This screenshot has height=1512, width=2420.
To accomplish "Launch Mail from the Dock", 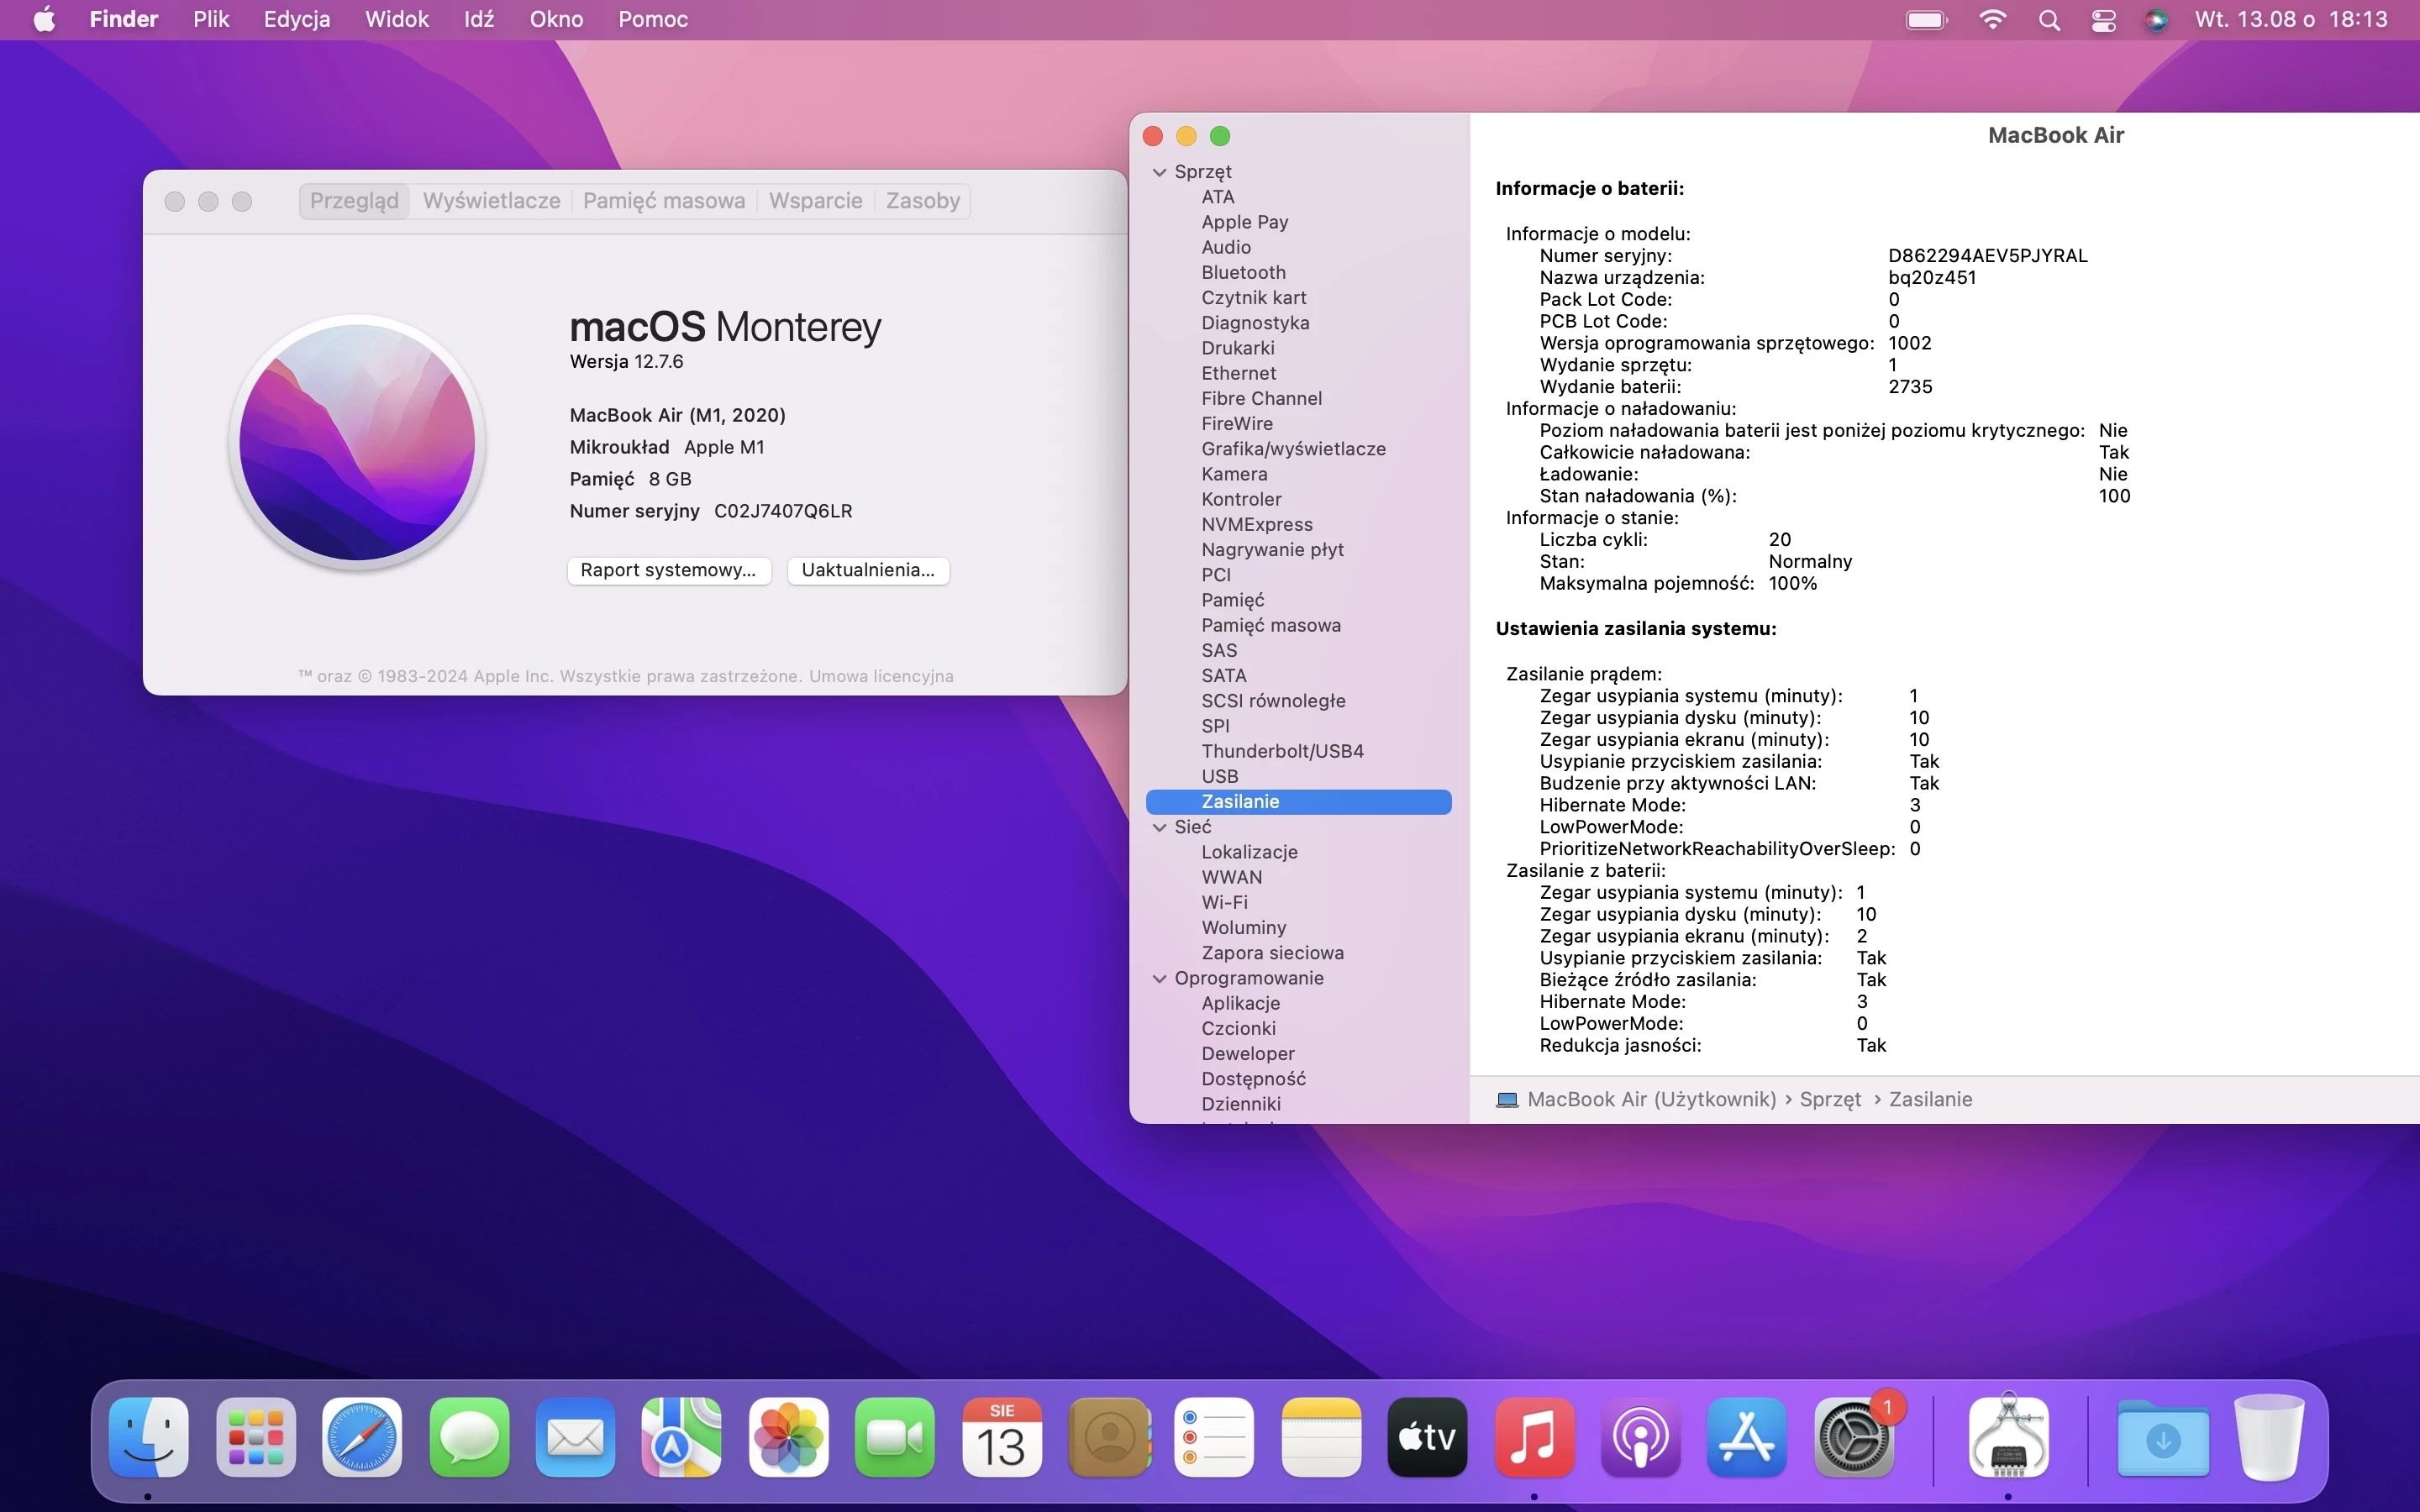I will tap(574, 1437).
